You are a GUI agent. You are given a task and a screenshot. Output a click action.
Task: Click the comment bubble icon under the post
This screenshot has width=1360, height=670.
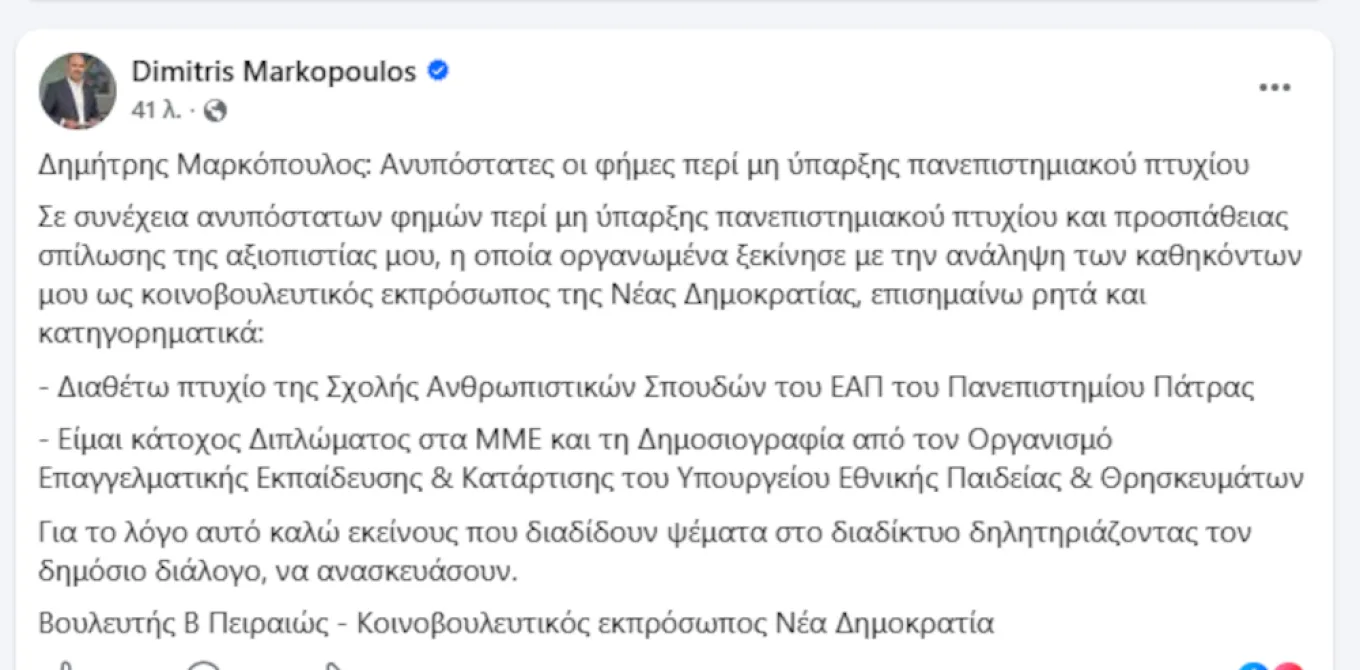[203, 666]
